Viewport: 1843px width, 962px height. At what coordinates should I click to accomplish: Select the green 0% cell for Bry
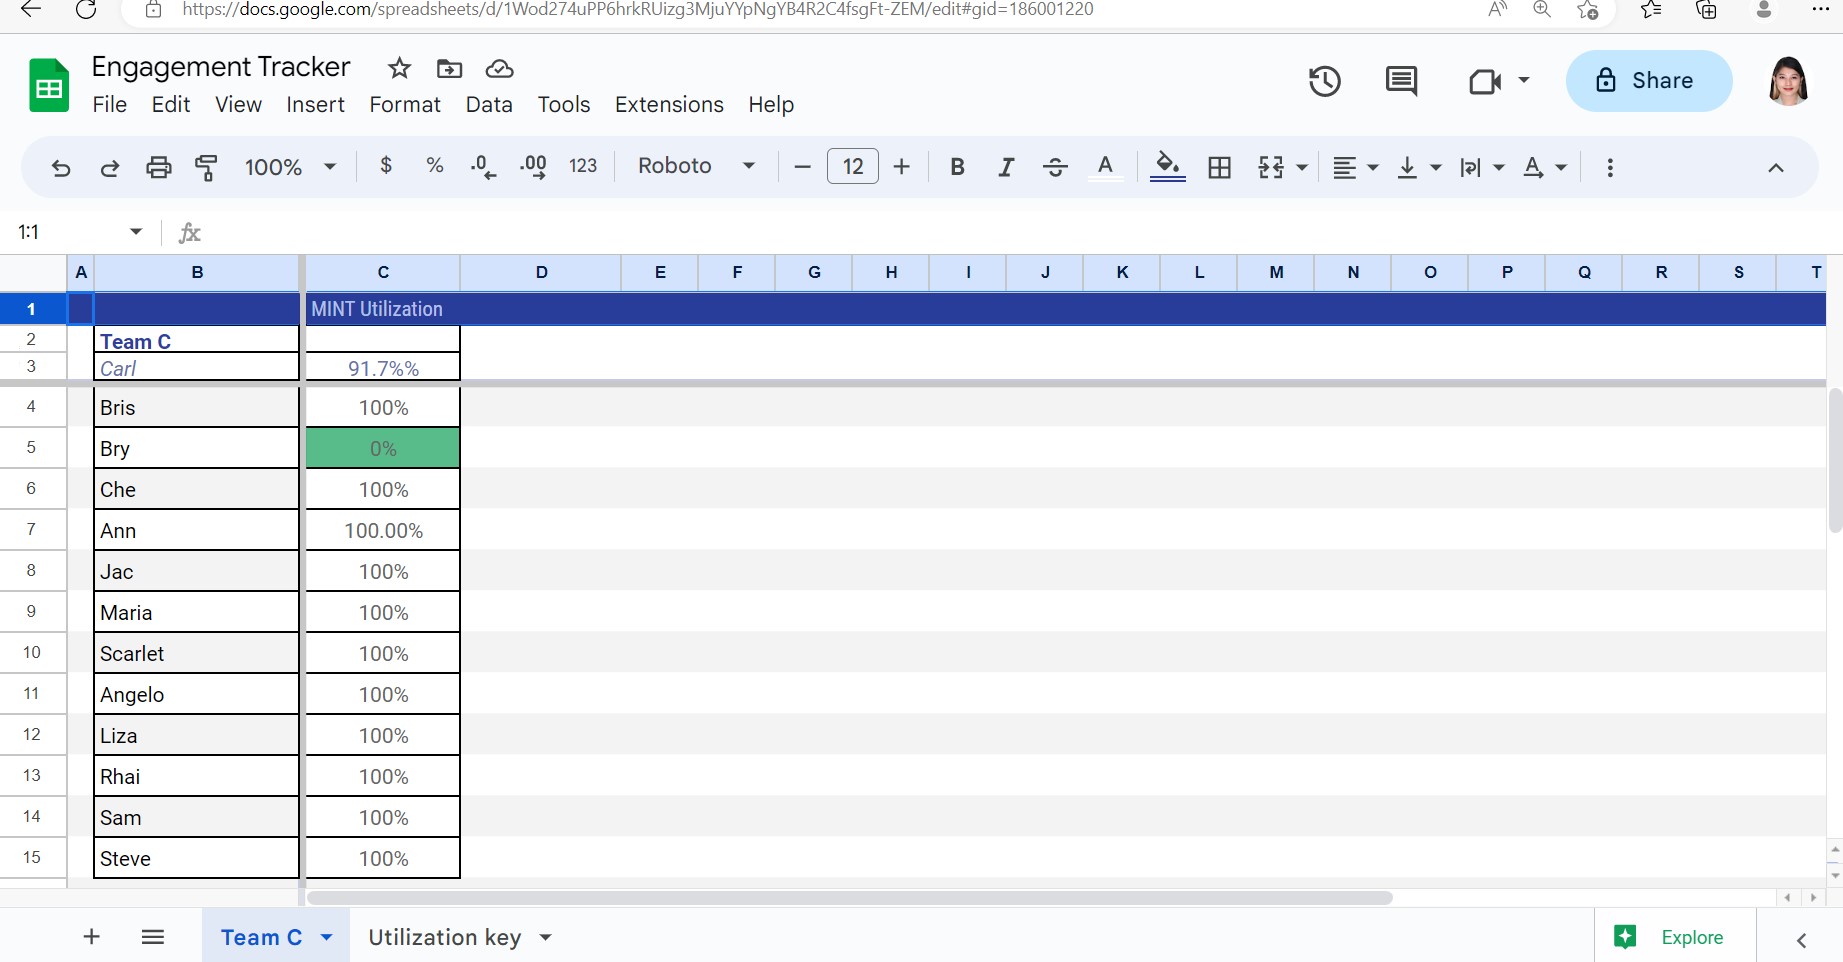pyautogui.click(x=383, y=448)
